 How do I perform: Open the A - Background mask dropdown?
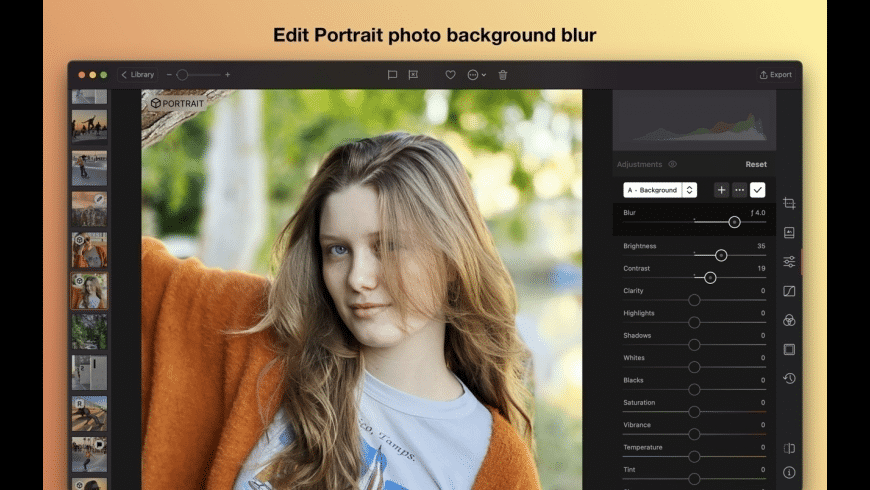click(x=660, y=190)
